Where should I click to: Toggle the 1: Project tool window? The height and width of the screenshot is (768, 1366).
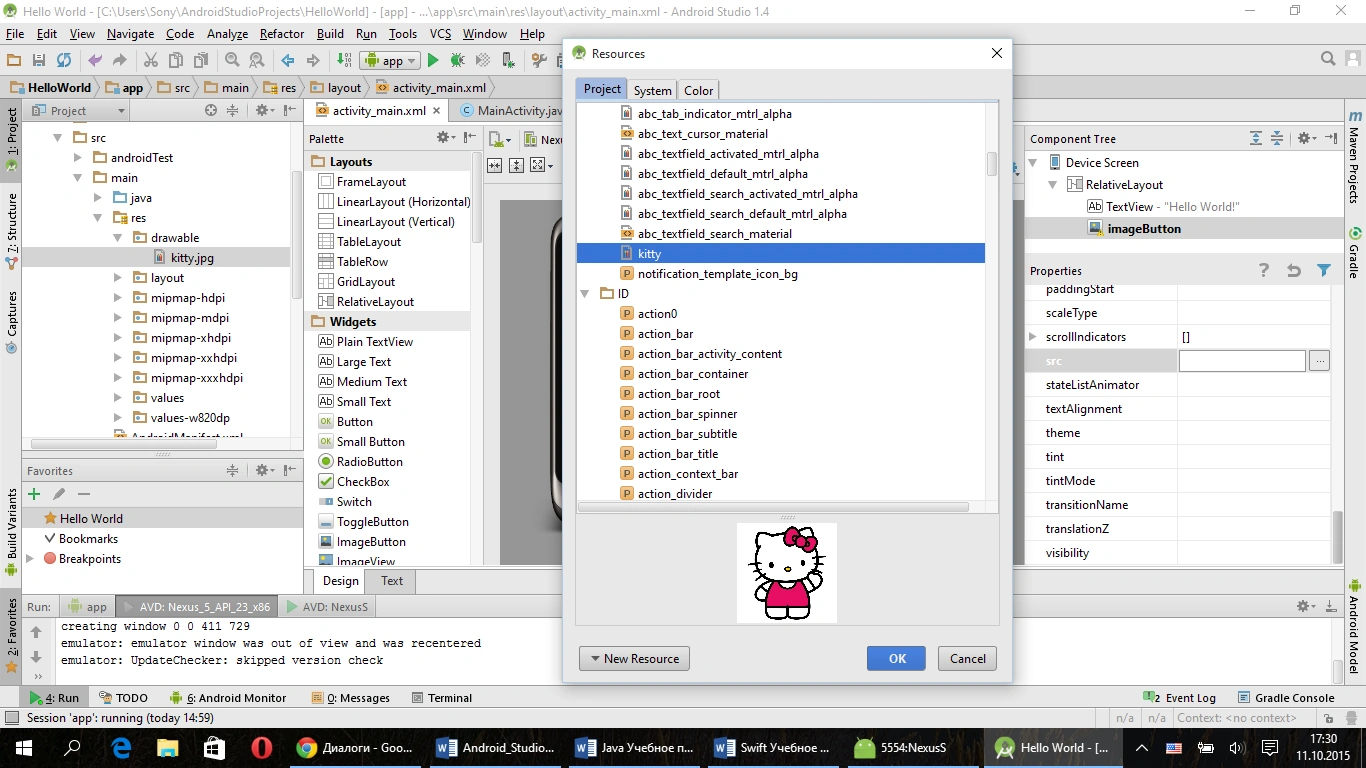(11, 141)
